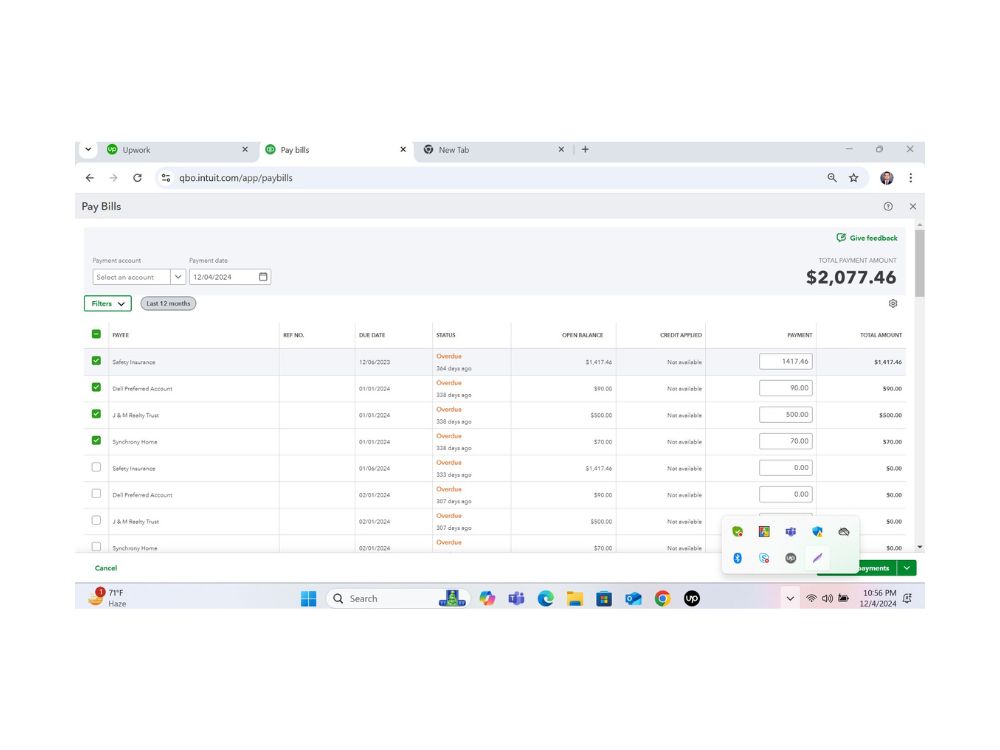Switch to the New Tab tab

(x=494, y=150)
